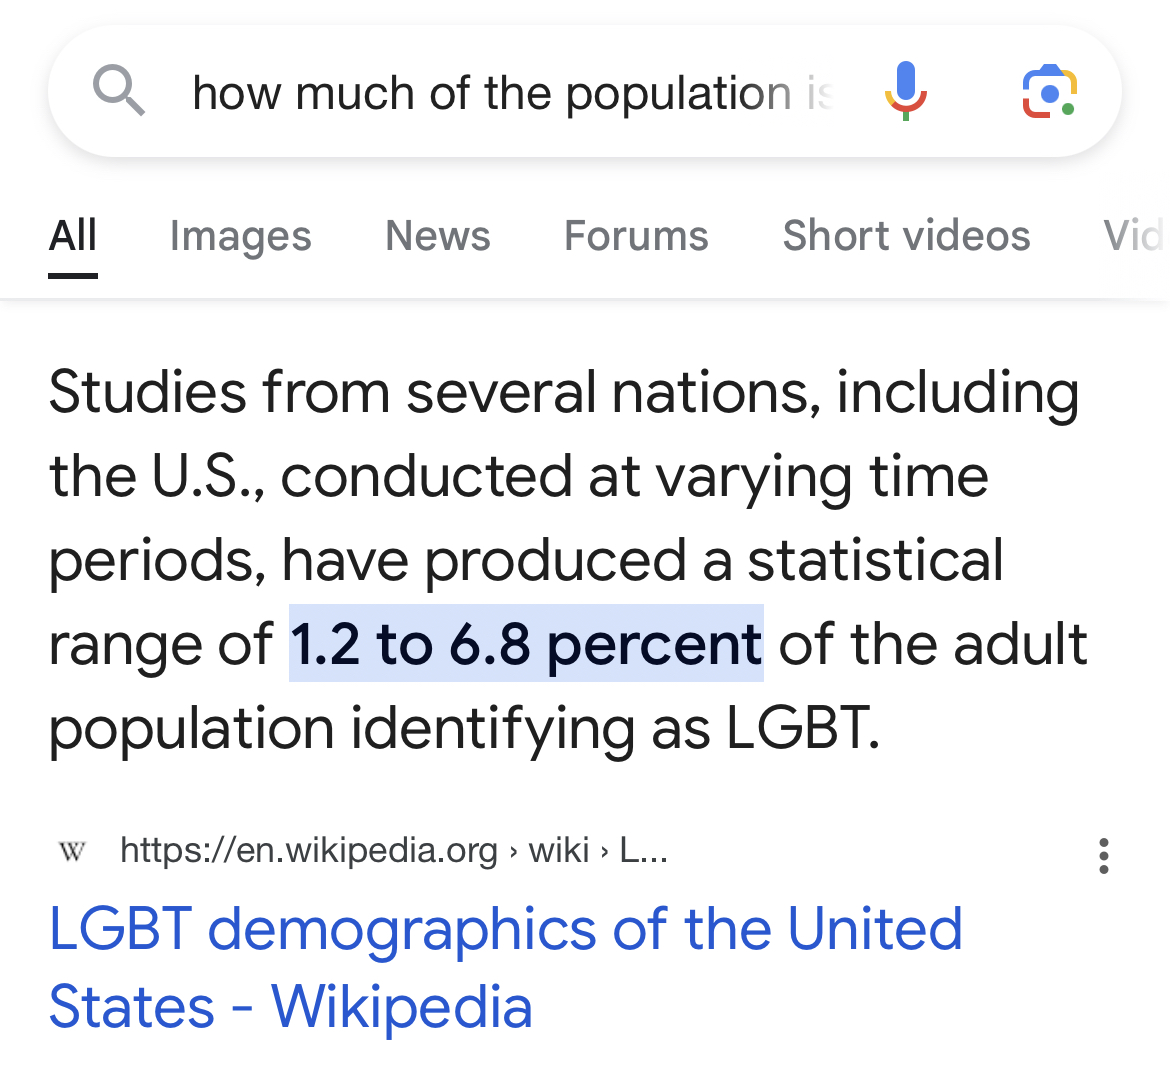Click the 'Studies from several nations' snippet line
The height and width of the screenshot is (1076, 1170).
(563, 392)
